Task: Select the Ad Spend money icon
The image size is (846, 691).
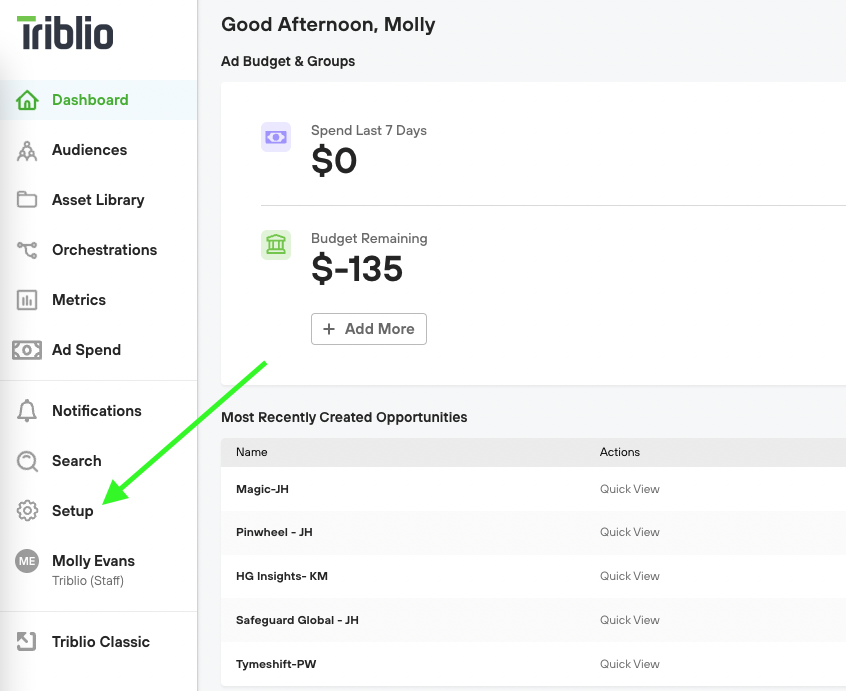Action: coord(28,350)
